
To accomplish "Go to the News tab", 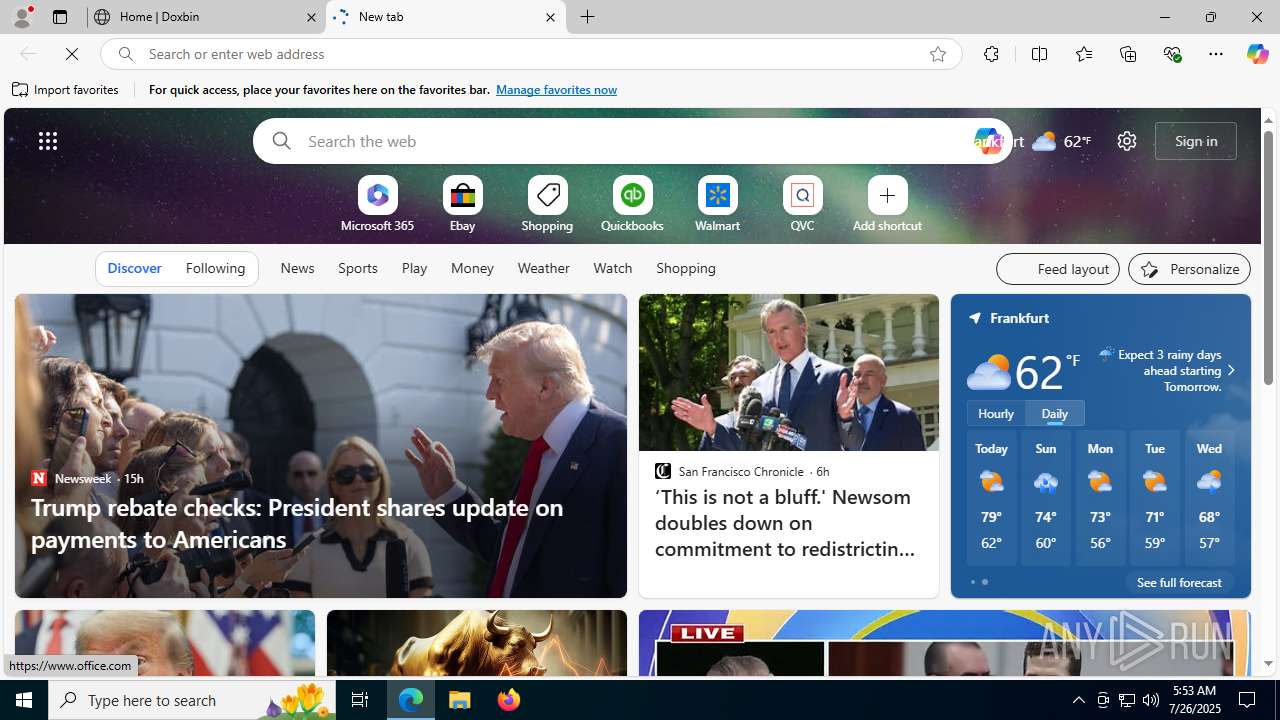I will point(297,268).
